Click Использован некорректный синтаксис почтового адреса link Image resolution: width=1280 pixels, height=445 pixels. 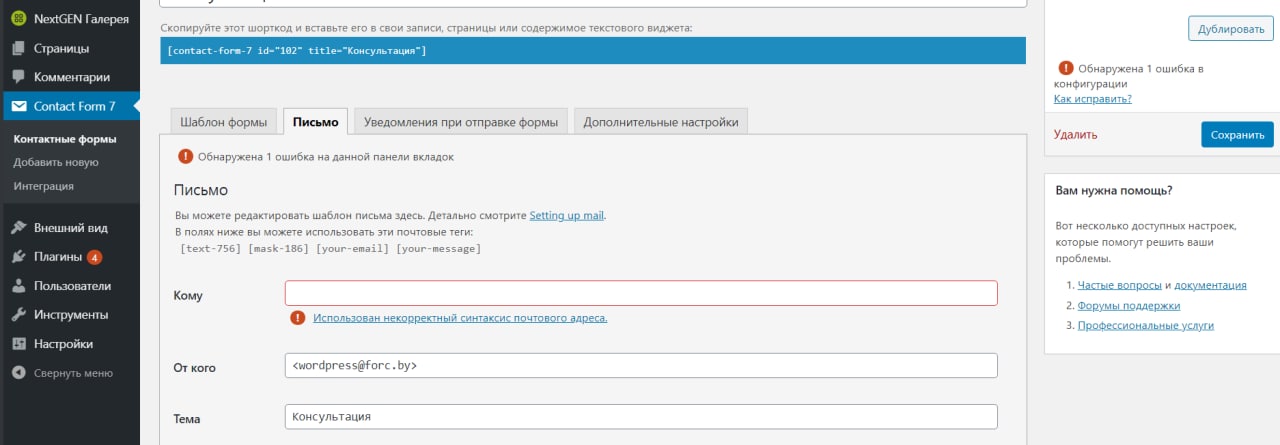point(460,317)
